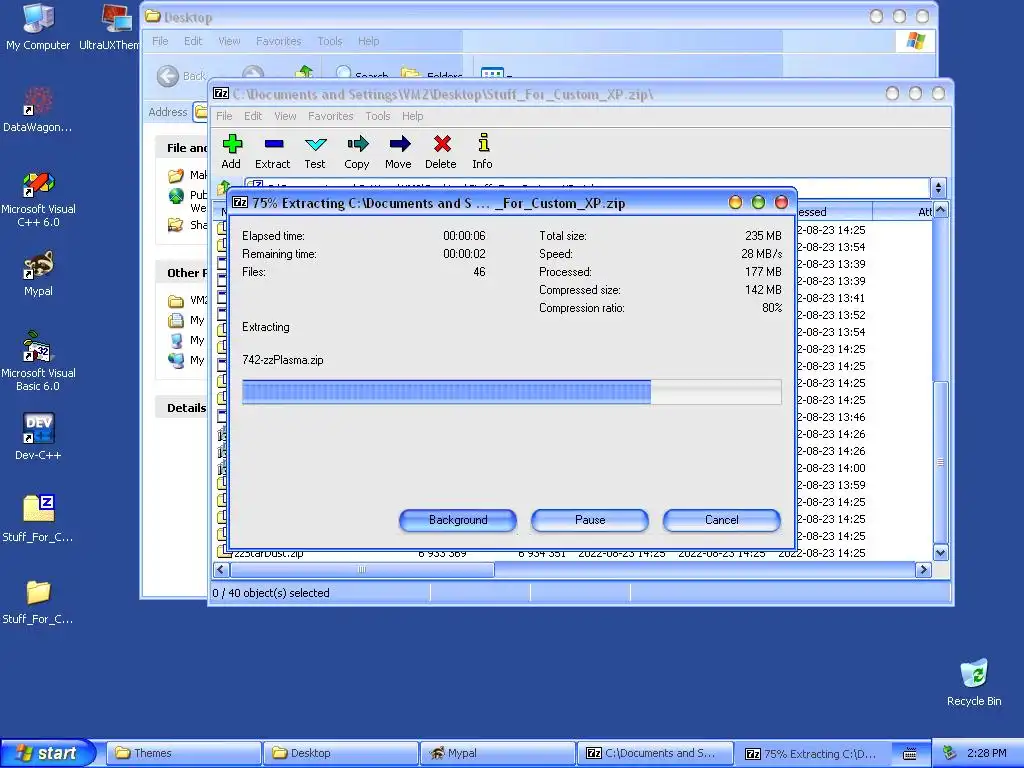Select Microsoft Visual Basic 6.0 desktop icon
Viewport: 1024px width, 768px height.
(38, 362)
